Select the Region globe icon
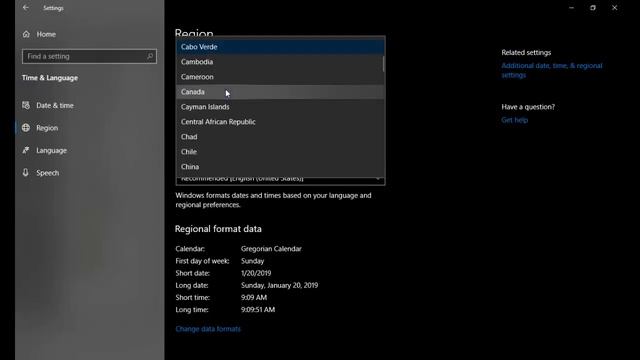Image resolution: width=640 pixels, height=360 pixels. pos(26,128)
